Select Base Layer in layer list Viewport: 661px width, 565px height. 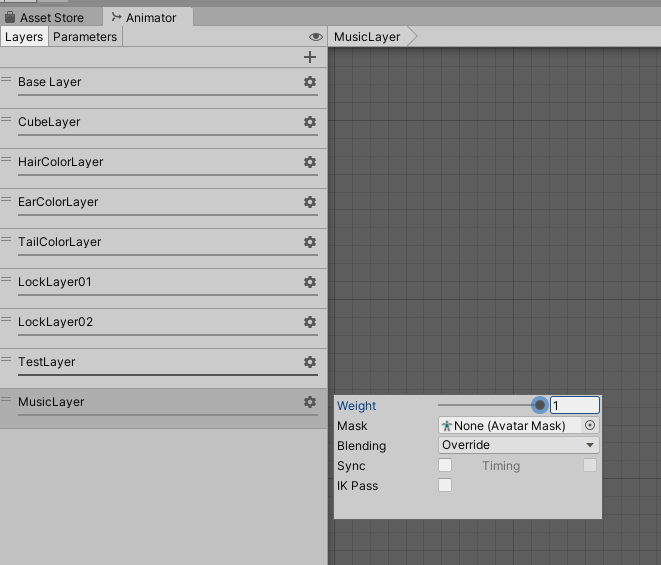click(x=164, y=87)
